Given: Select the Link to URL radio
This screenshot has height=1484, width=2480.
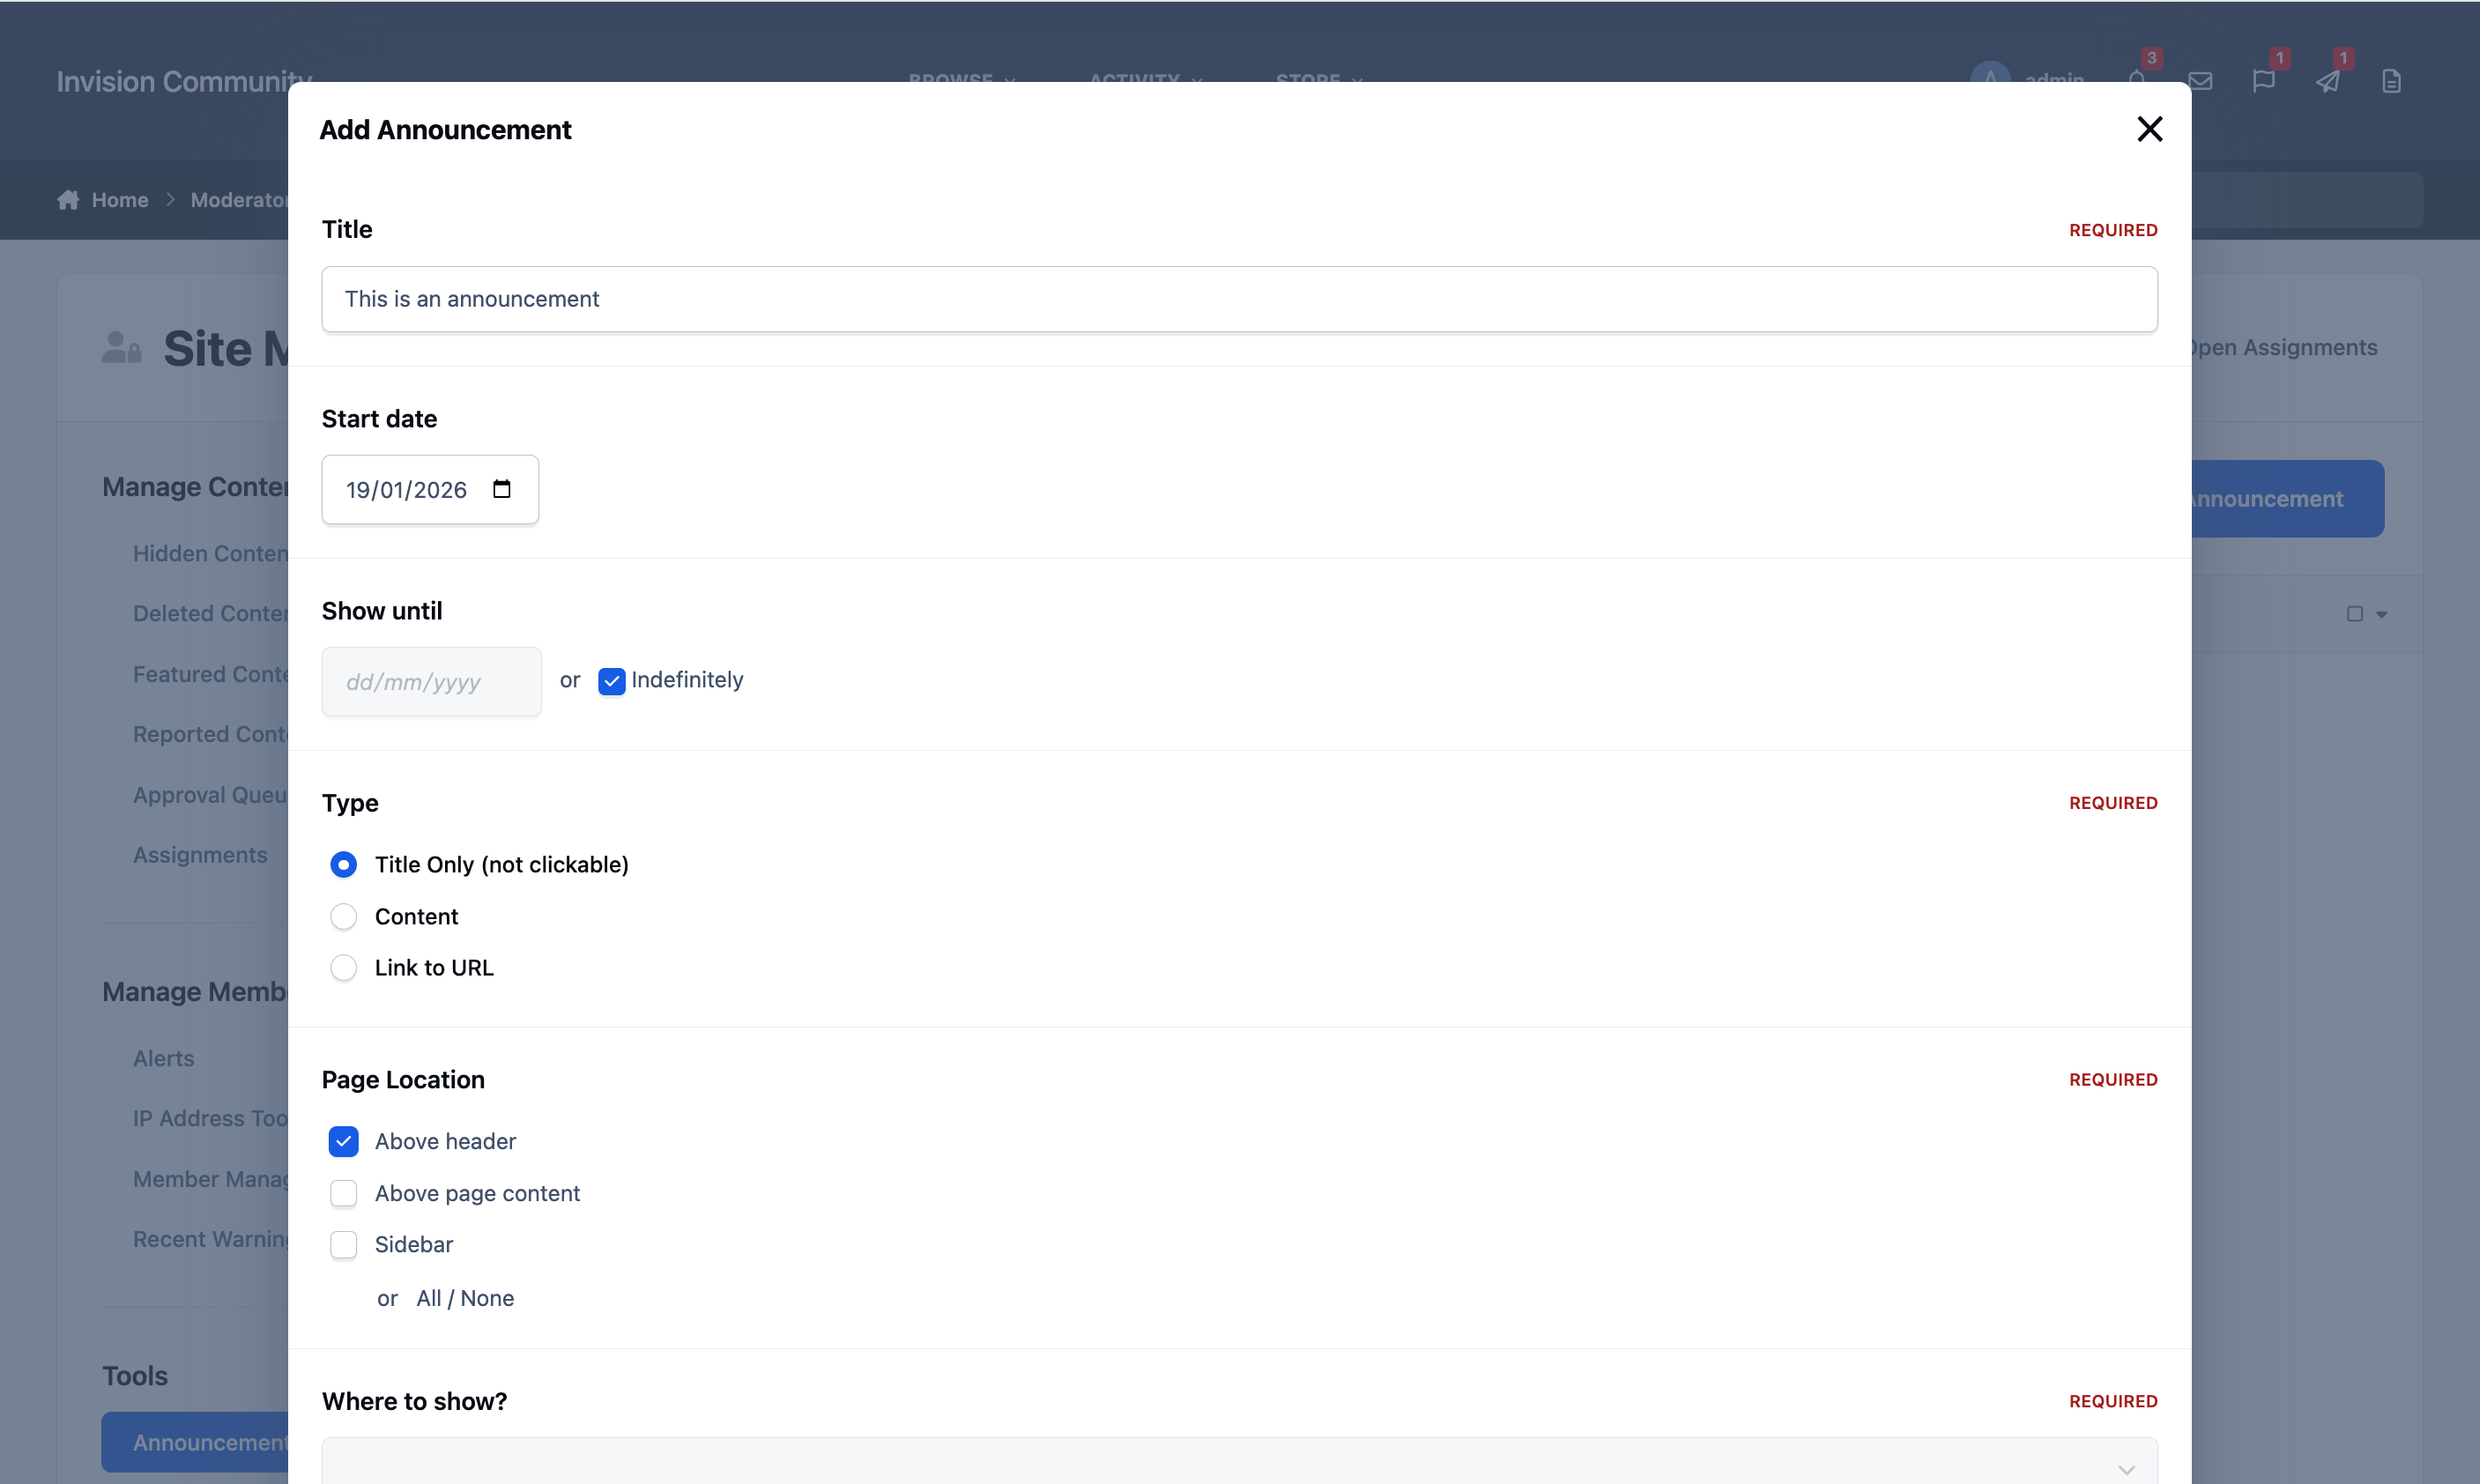Looking at the screenshot, I should tap(343, 968).
